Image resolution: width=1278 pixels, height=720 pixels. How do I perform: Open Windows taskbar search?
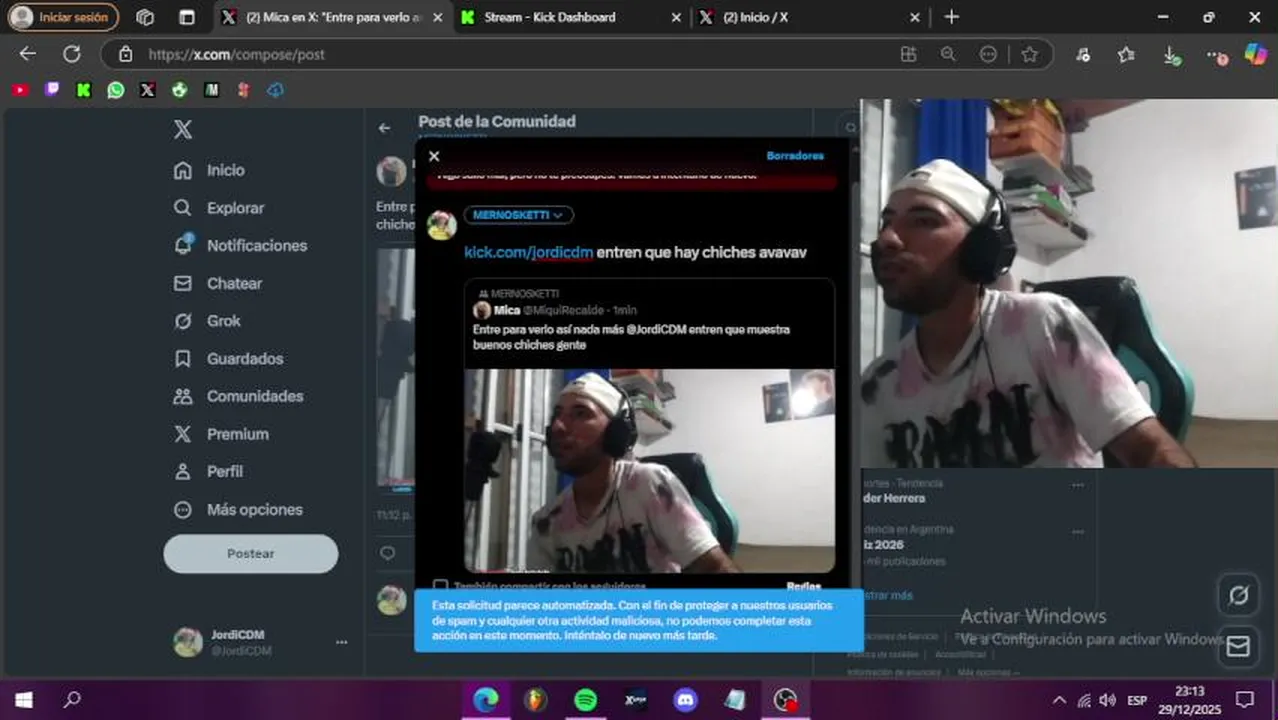pyautogui.click(x=72, y=700)
